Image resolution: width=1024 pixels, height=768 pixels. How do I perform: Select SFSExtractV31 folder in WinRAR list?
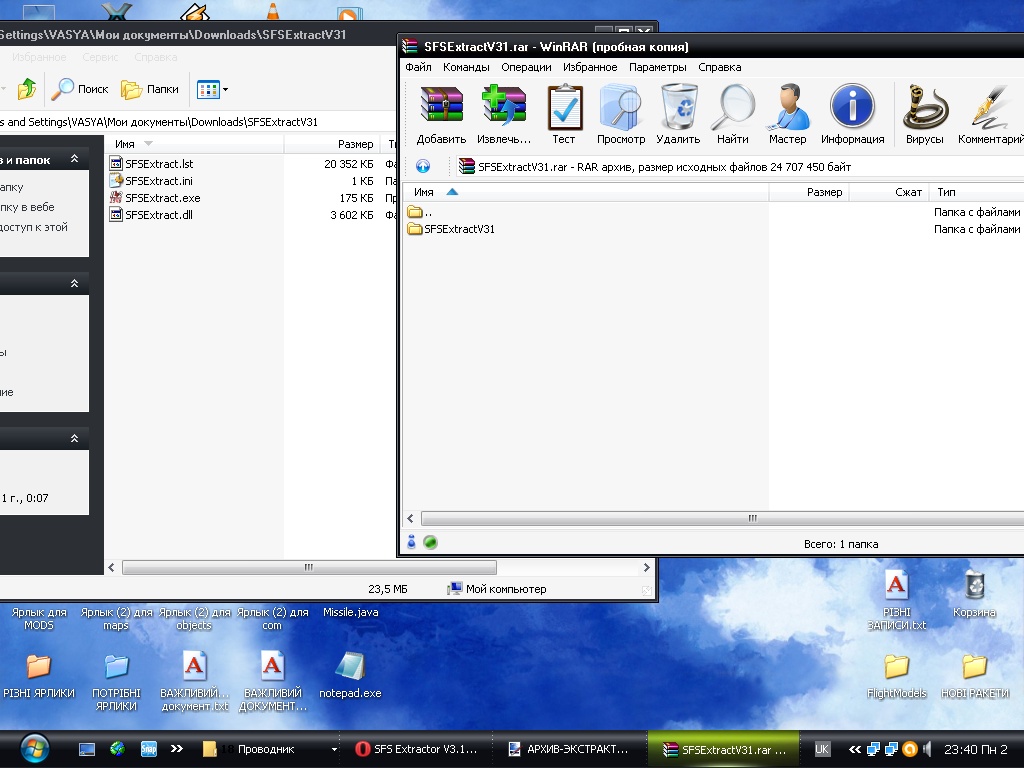tap(451, 229)
